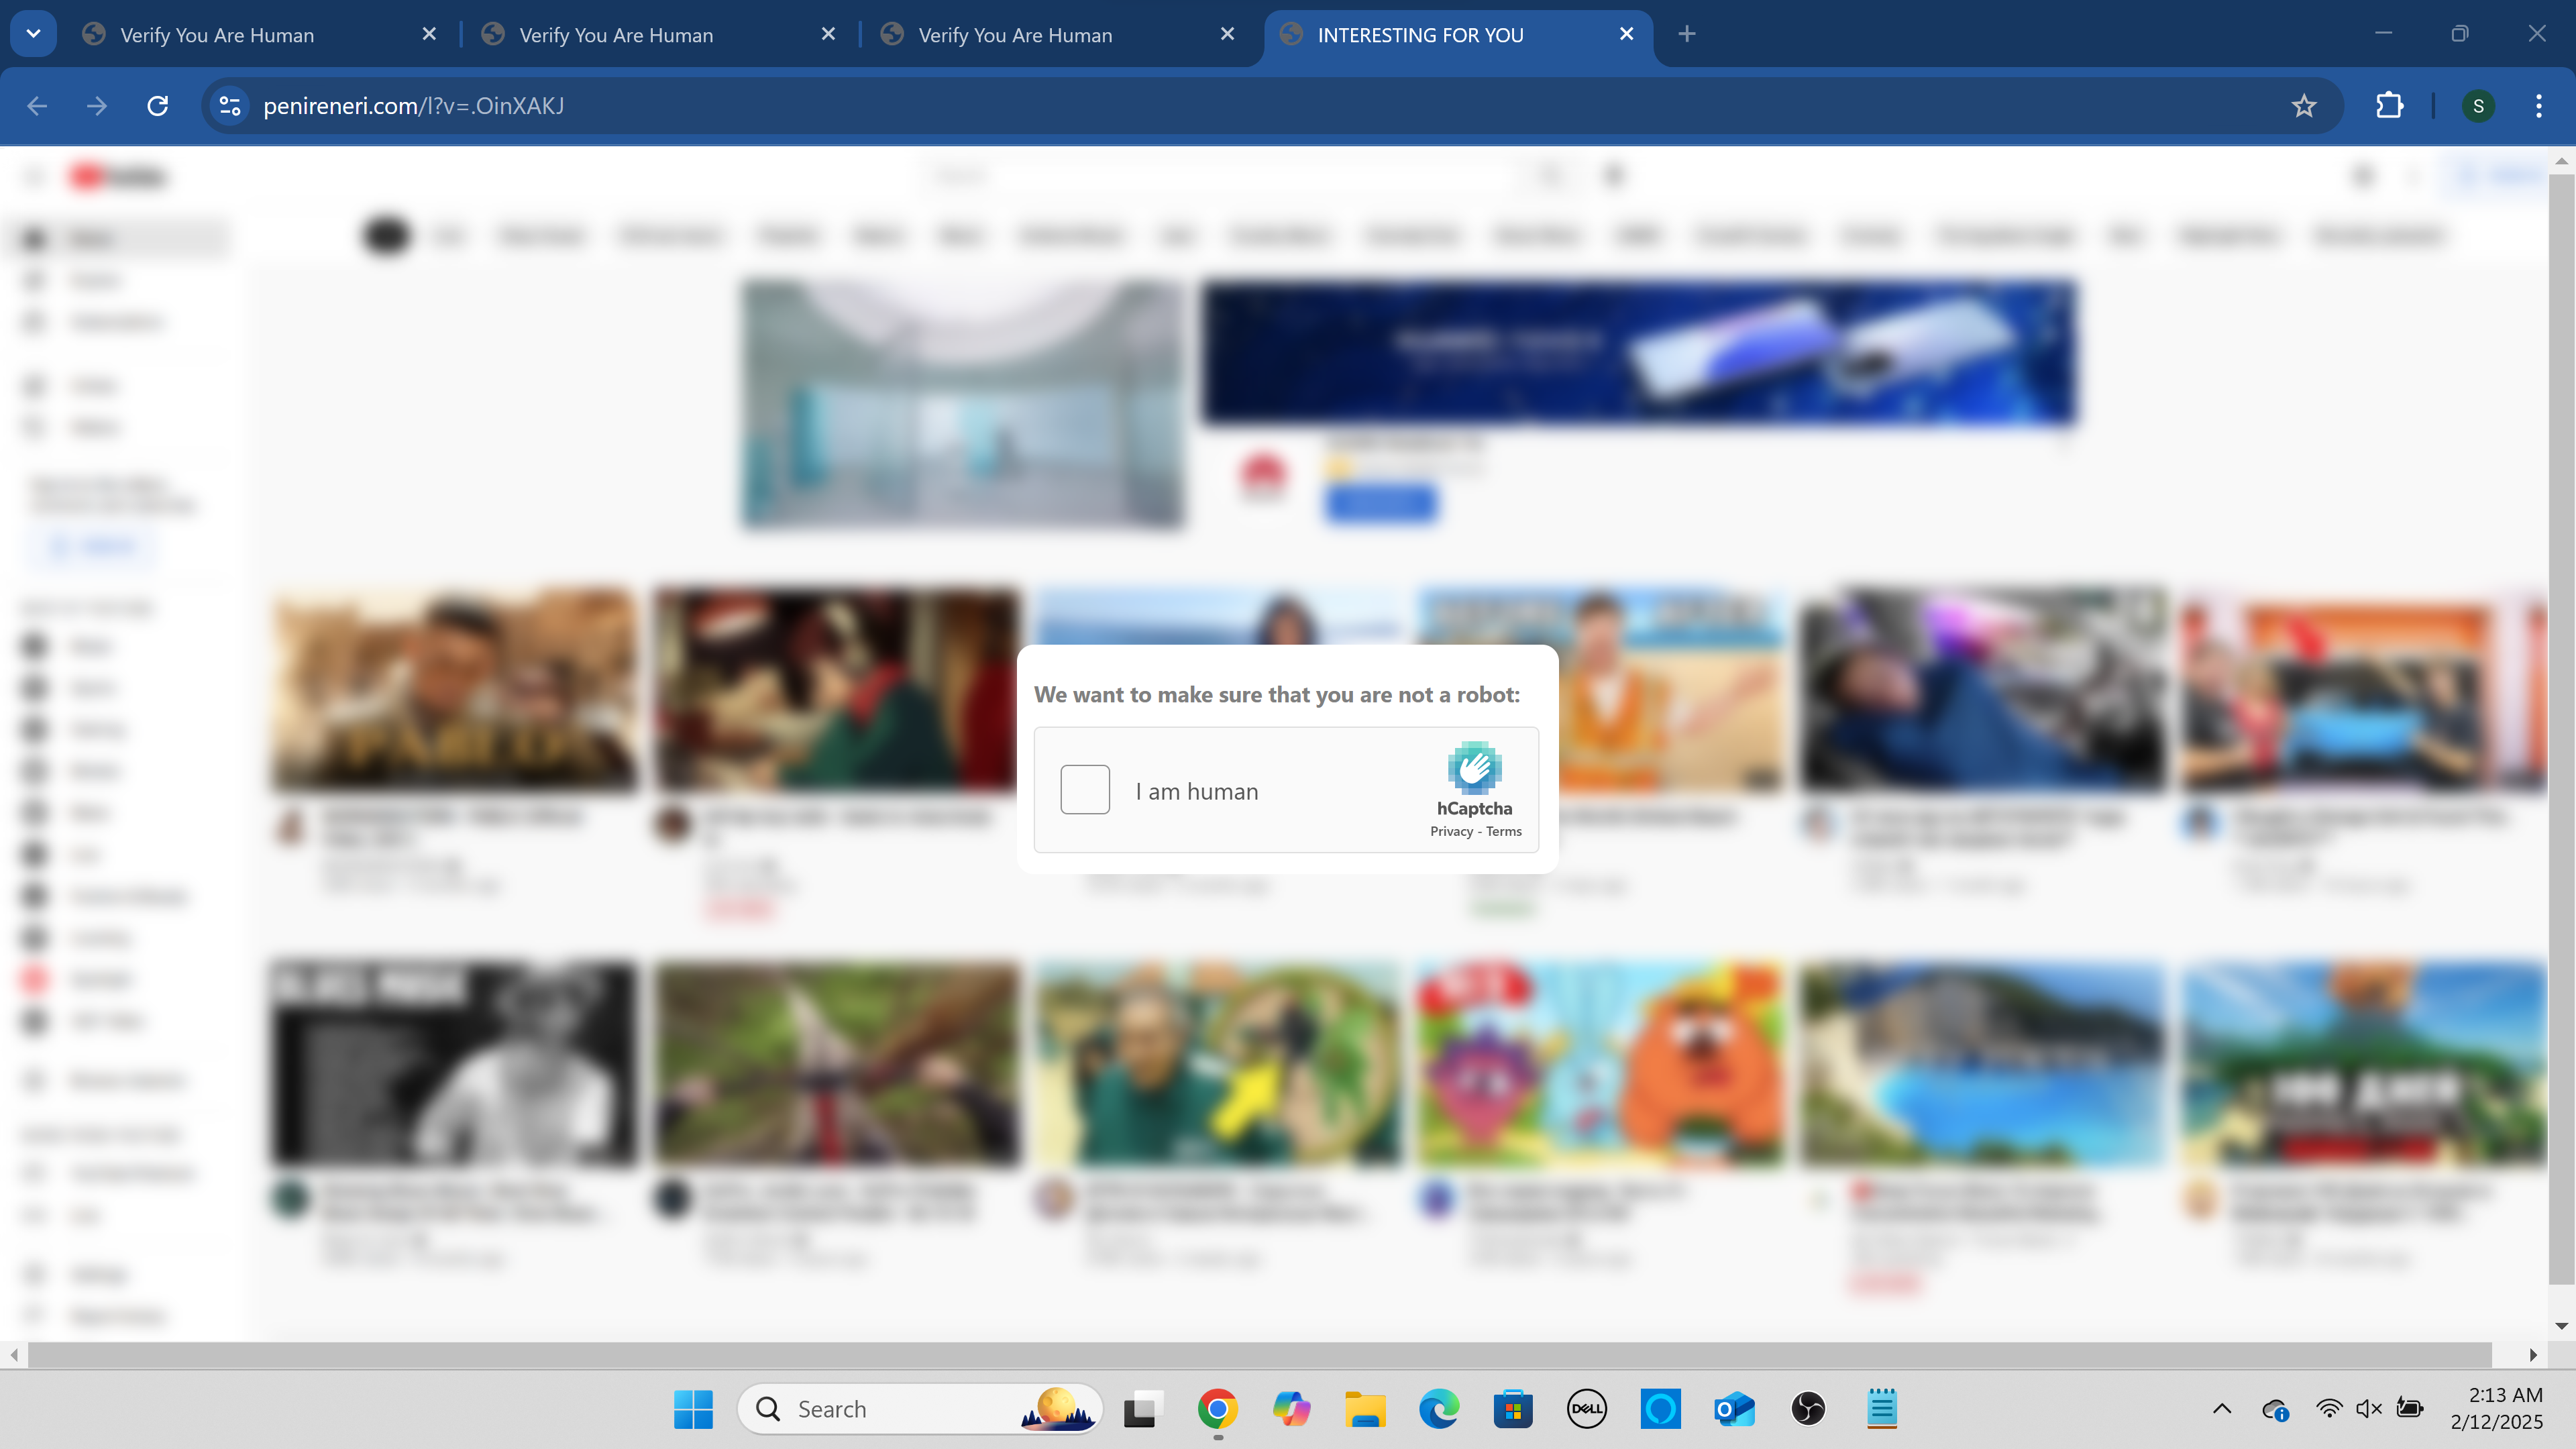Click the hCaptcha Terms link
Image resolution: width=2576 pixels, height=1449 pixels.
pyautogui.click(x=1503, y=831)
